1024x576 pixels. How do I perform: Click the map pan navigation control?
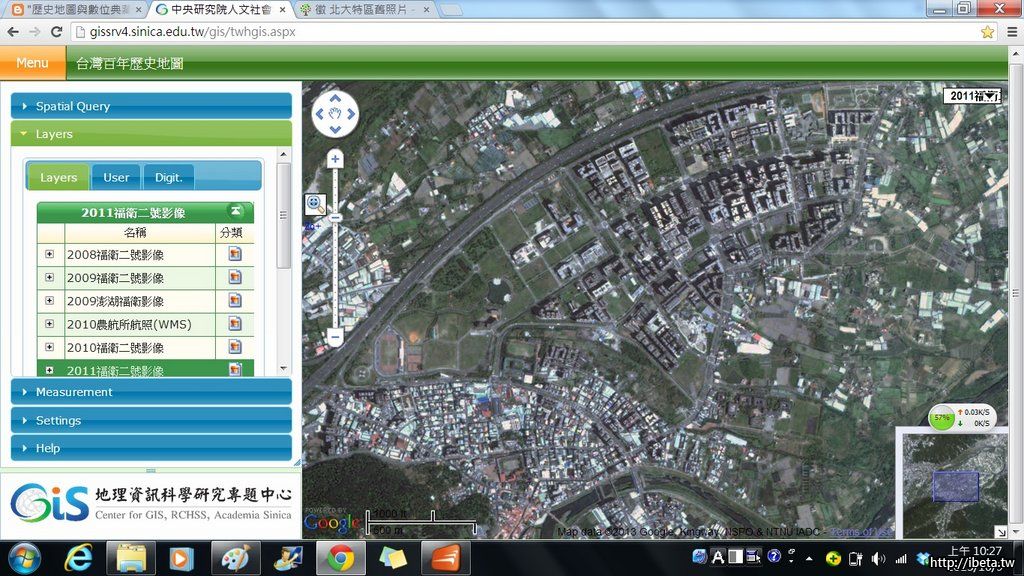pos(335,114)
